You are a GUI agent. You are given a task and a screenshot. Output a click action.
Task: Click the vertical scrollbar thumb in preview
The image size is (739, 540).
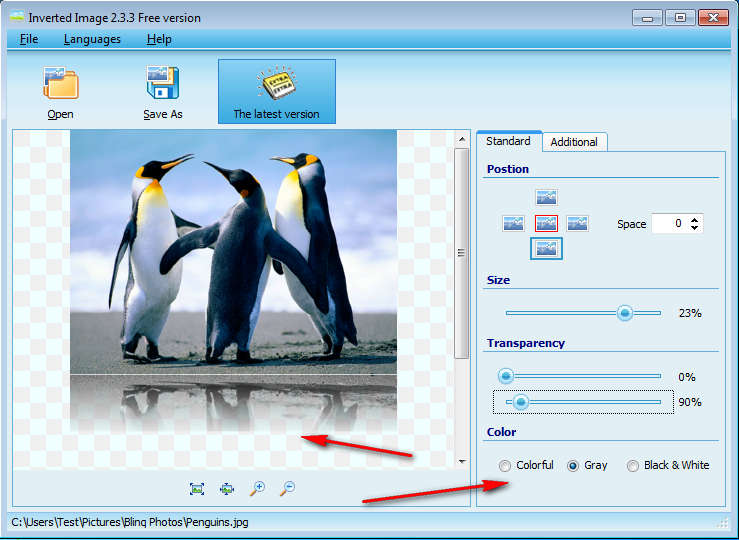click(x=462, y=253)
